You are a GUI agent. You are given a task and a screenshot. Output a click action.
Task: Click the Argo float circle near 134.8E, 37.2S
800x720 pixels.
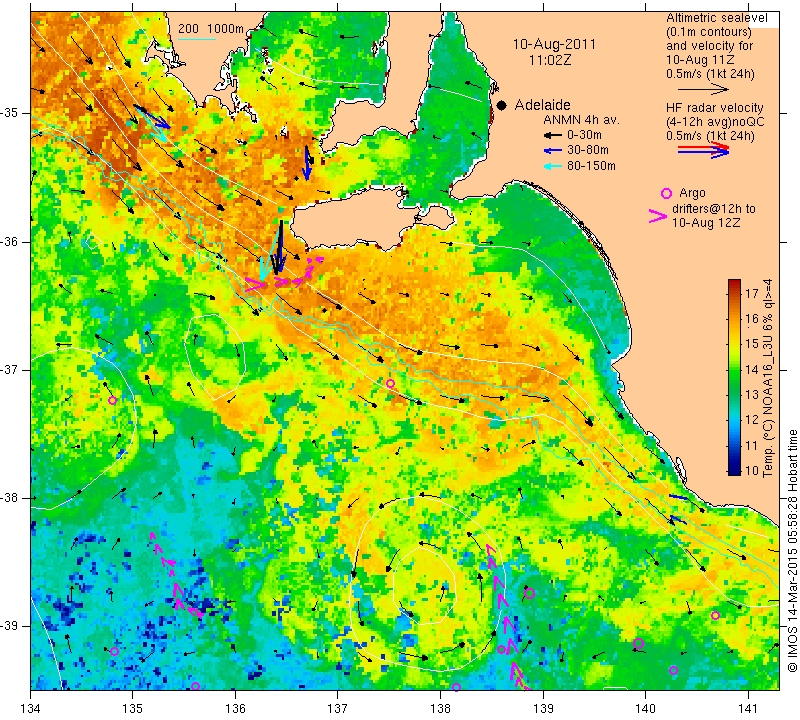point(113,401)
